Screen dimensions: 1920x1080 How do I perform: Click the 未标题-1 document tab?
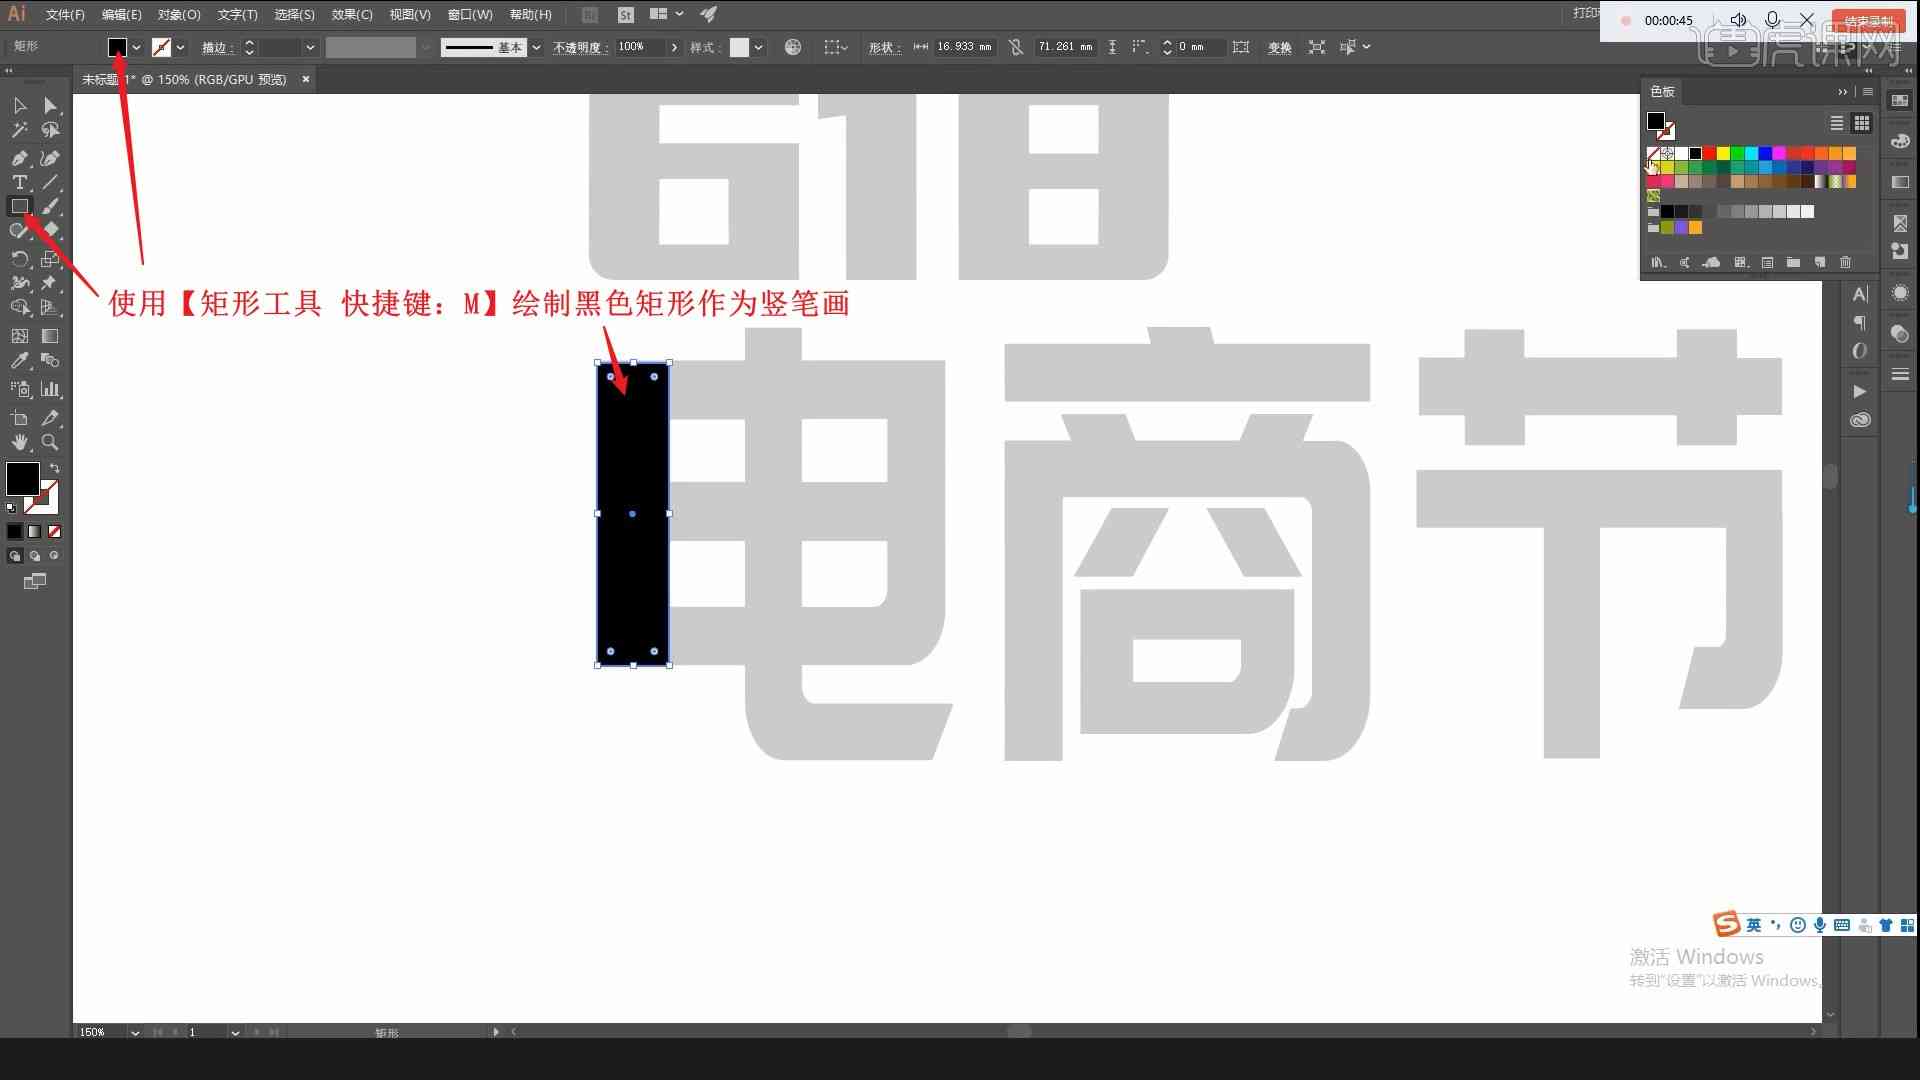(x=186, y=79)
